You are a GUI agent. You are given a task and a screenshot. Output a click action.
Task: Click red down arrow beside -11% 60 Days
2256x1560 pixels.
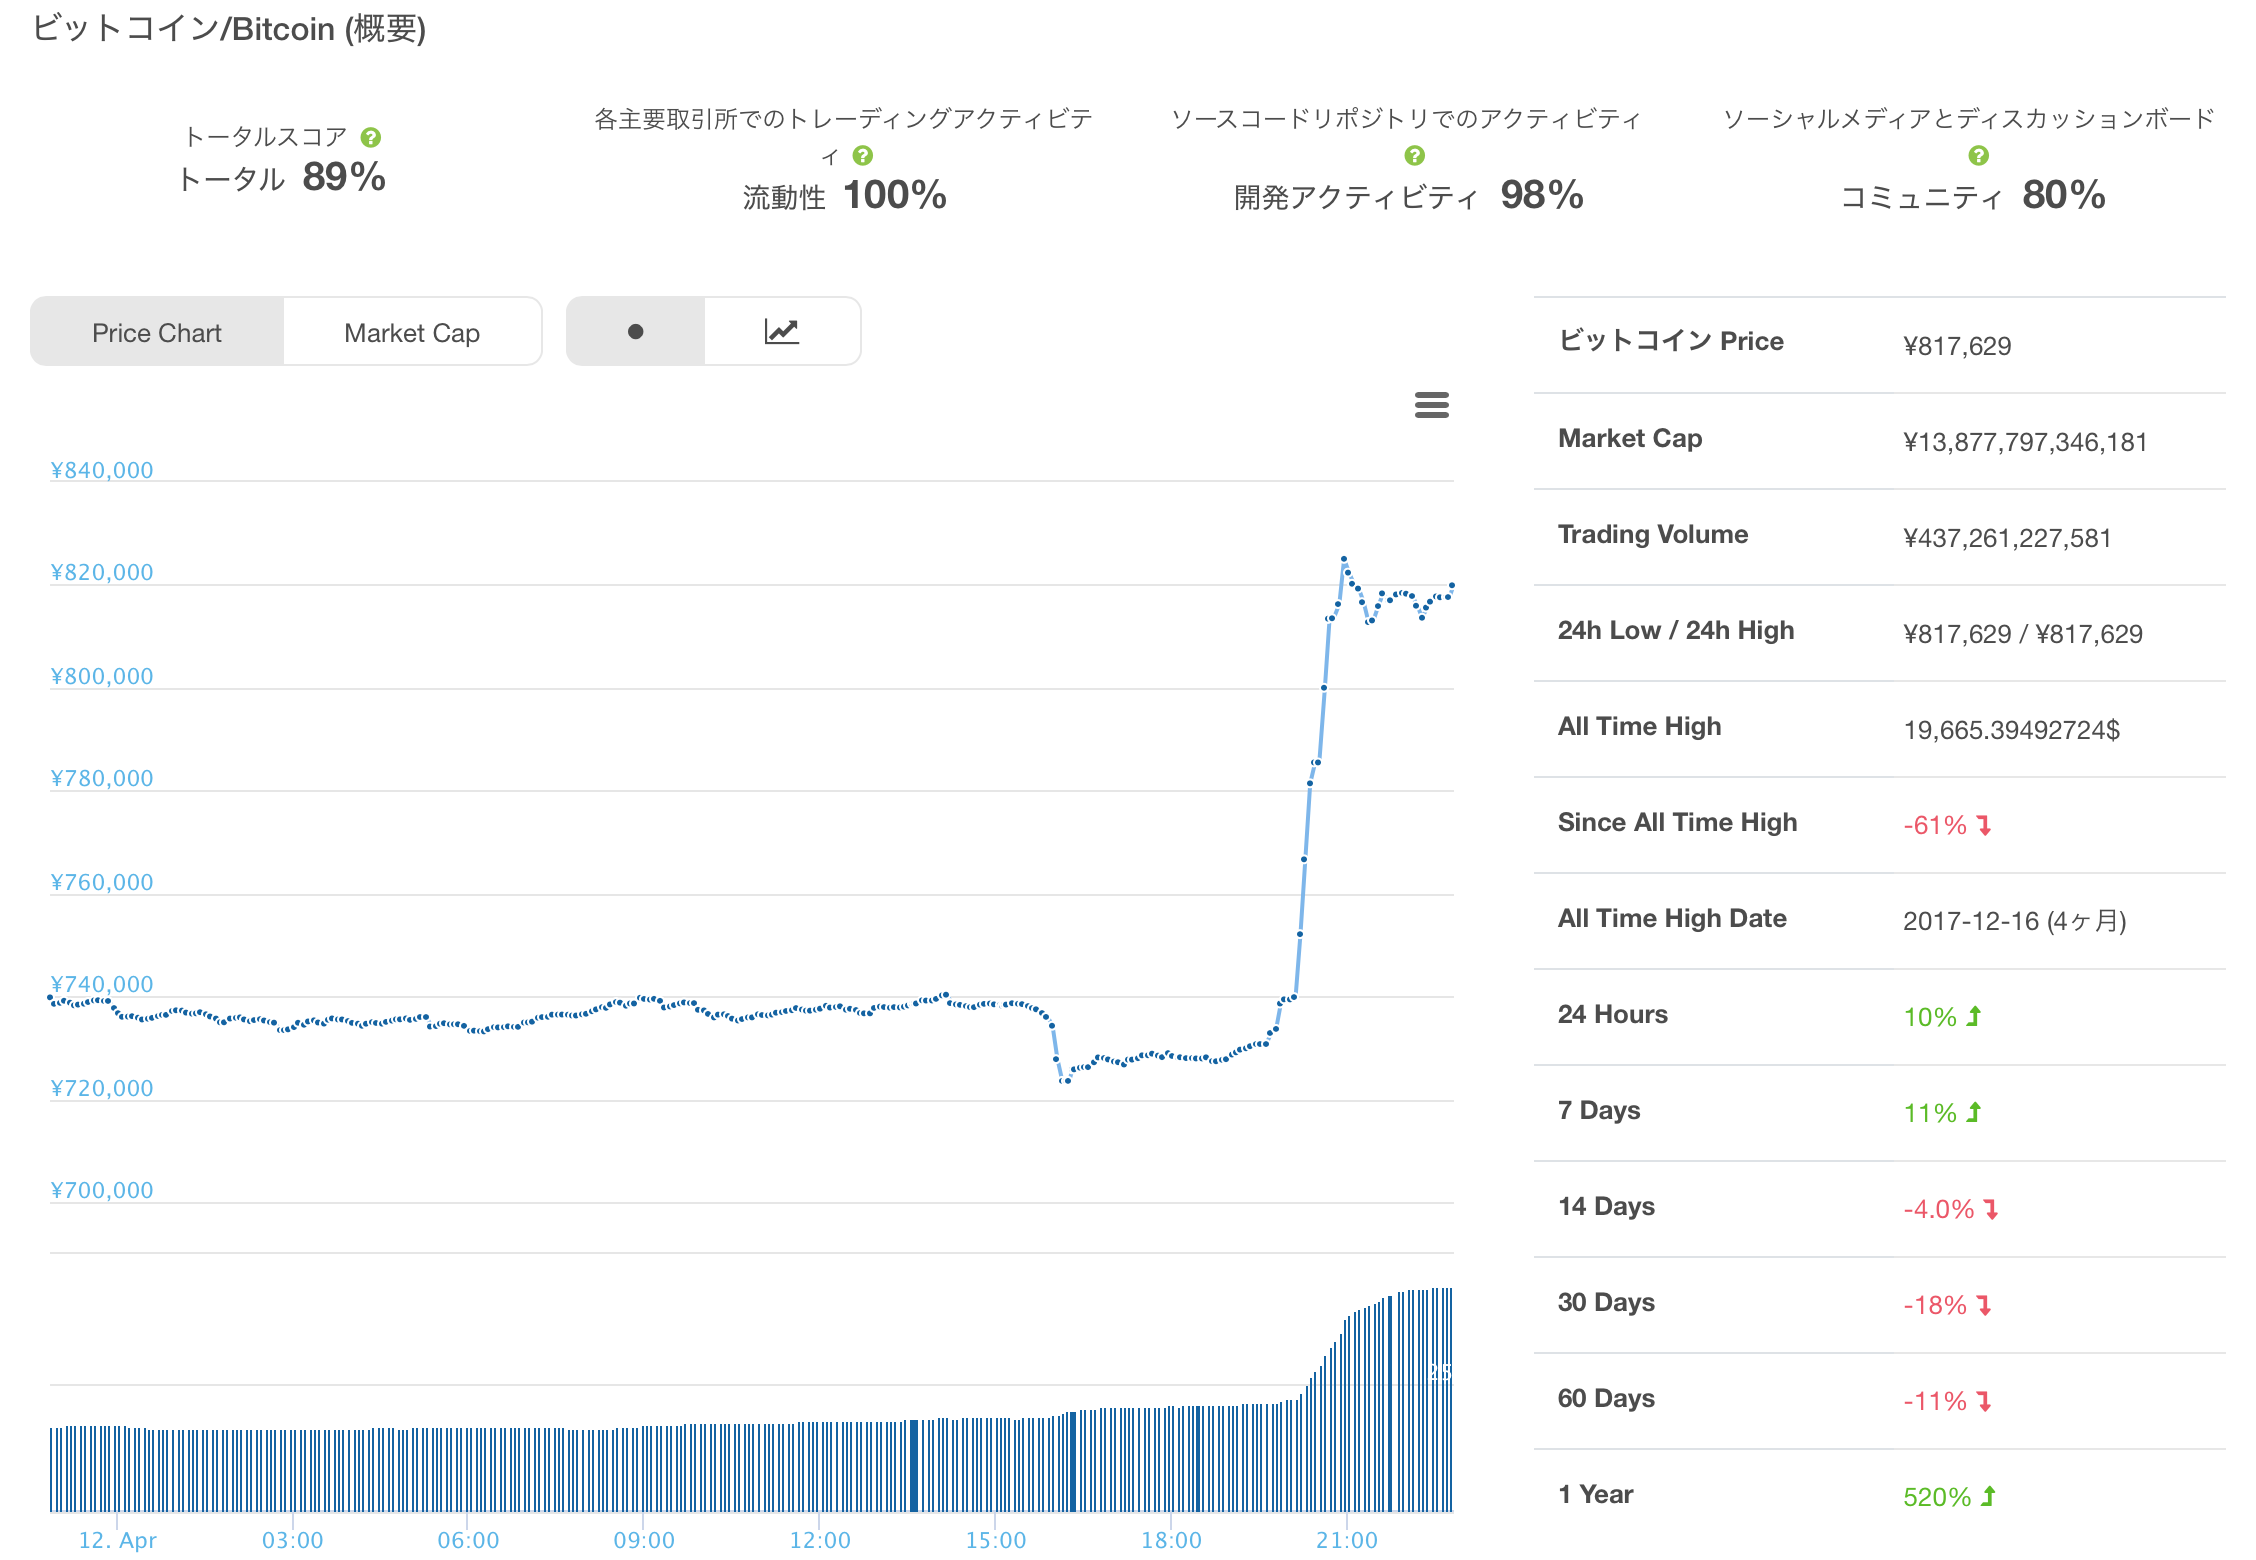[1984, 1401]
